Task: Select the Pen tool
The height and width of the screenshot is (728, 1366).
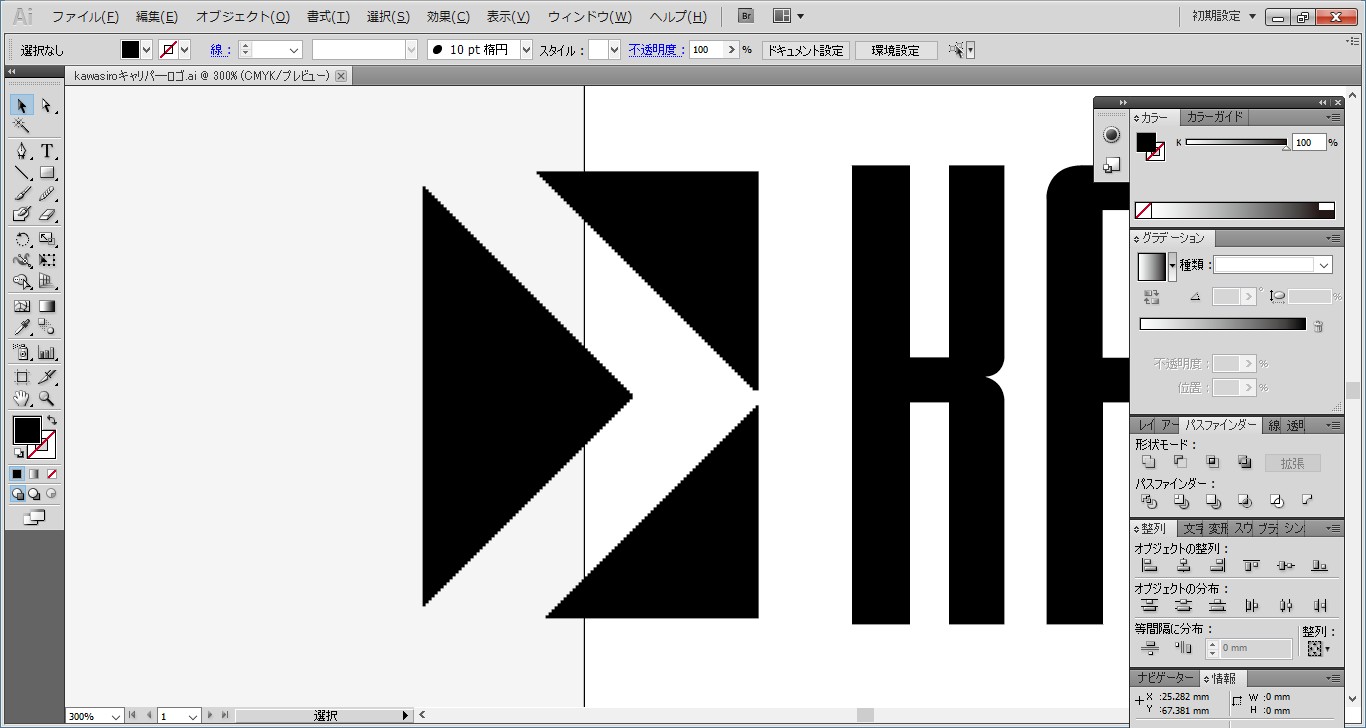Action: [22, 151]
